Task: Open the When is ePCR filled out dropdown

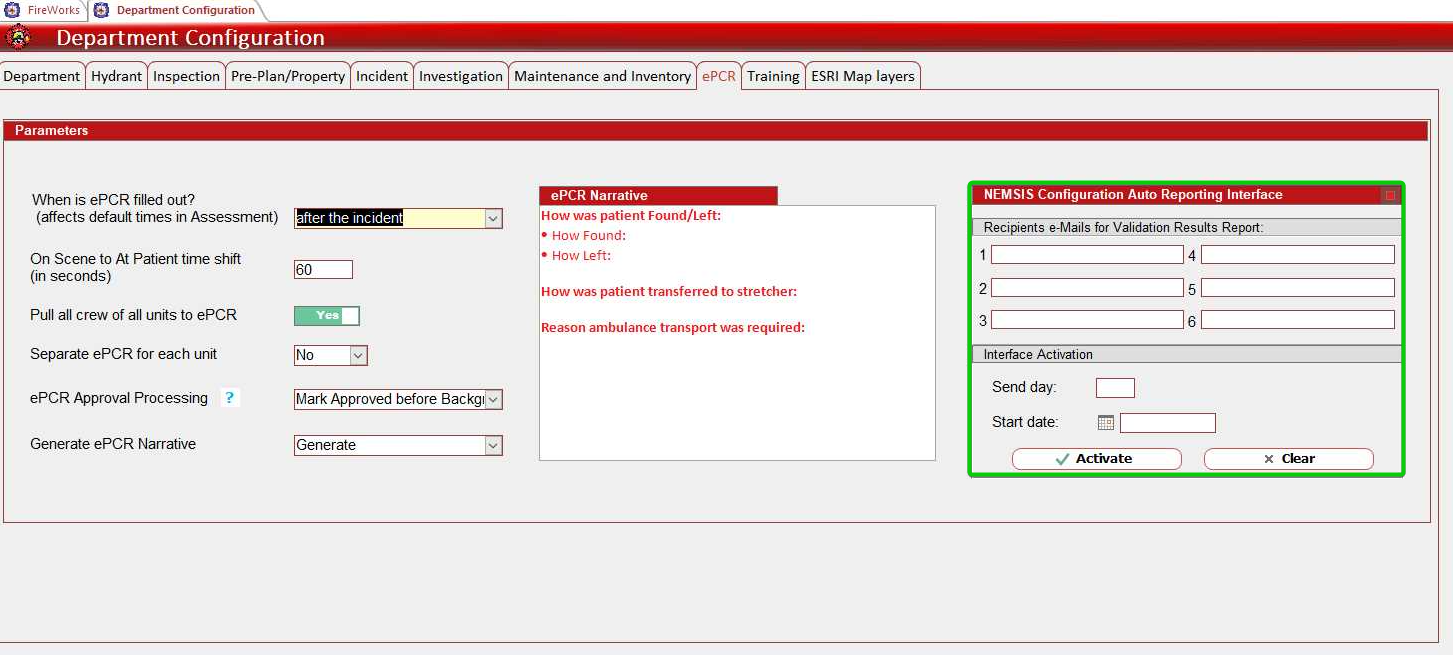Action: (x=492, y=218)
